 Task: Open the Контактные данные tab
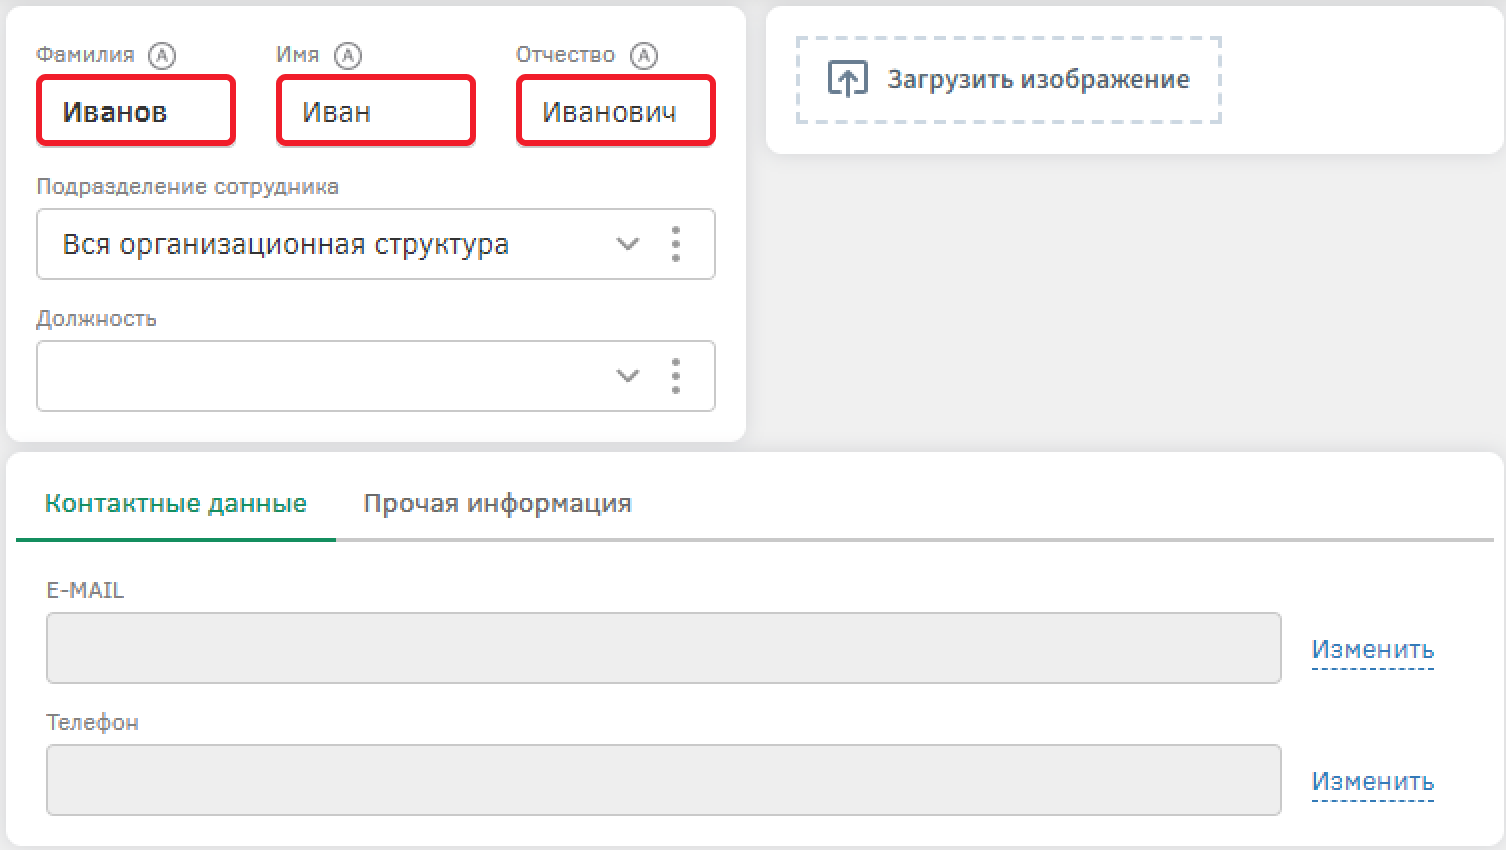[x=176, y=503]
